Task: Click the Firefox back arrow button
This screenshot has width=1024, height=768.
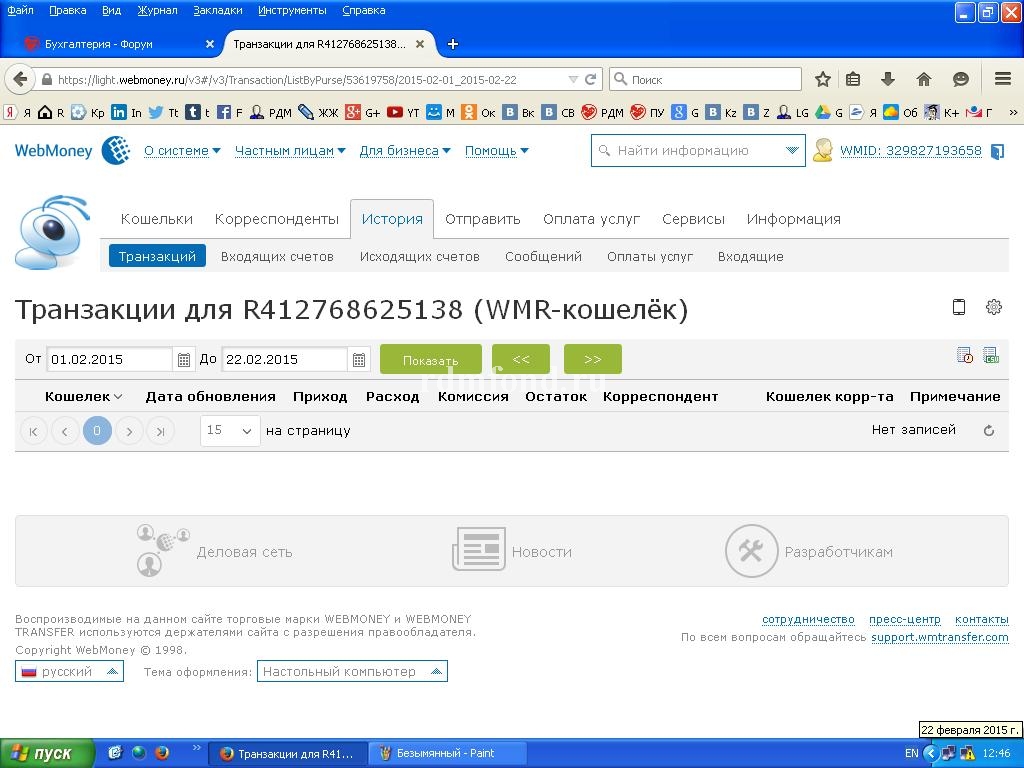Action: tap(20, 80)
